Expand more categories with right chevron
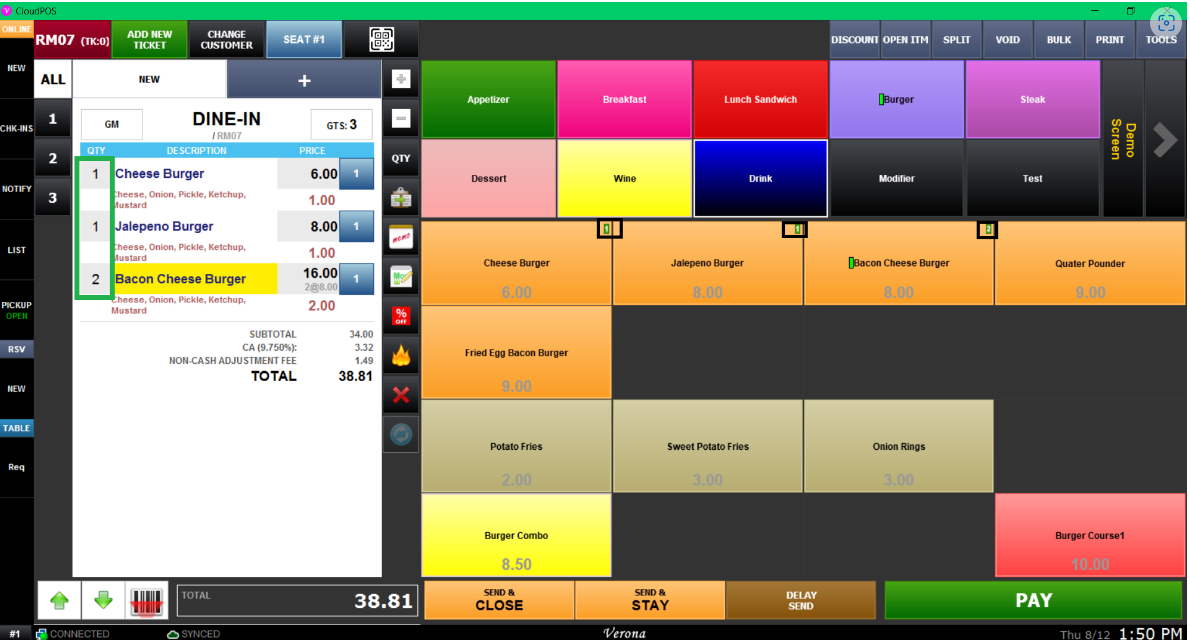1190x643 pixels. tap(1165, 140)
